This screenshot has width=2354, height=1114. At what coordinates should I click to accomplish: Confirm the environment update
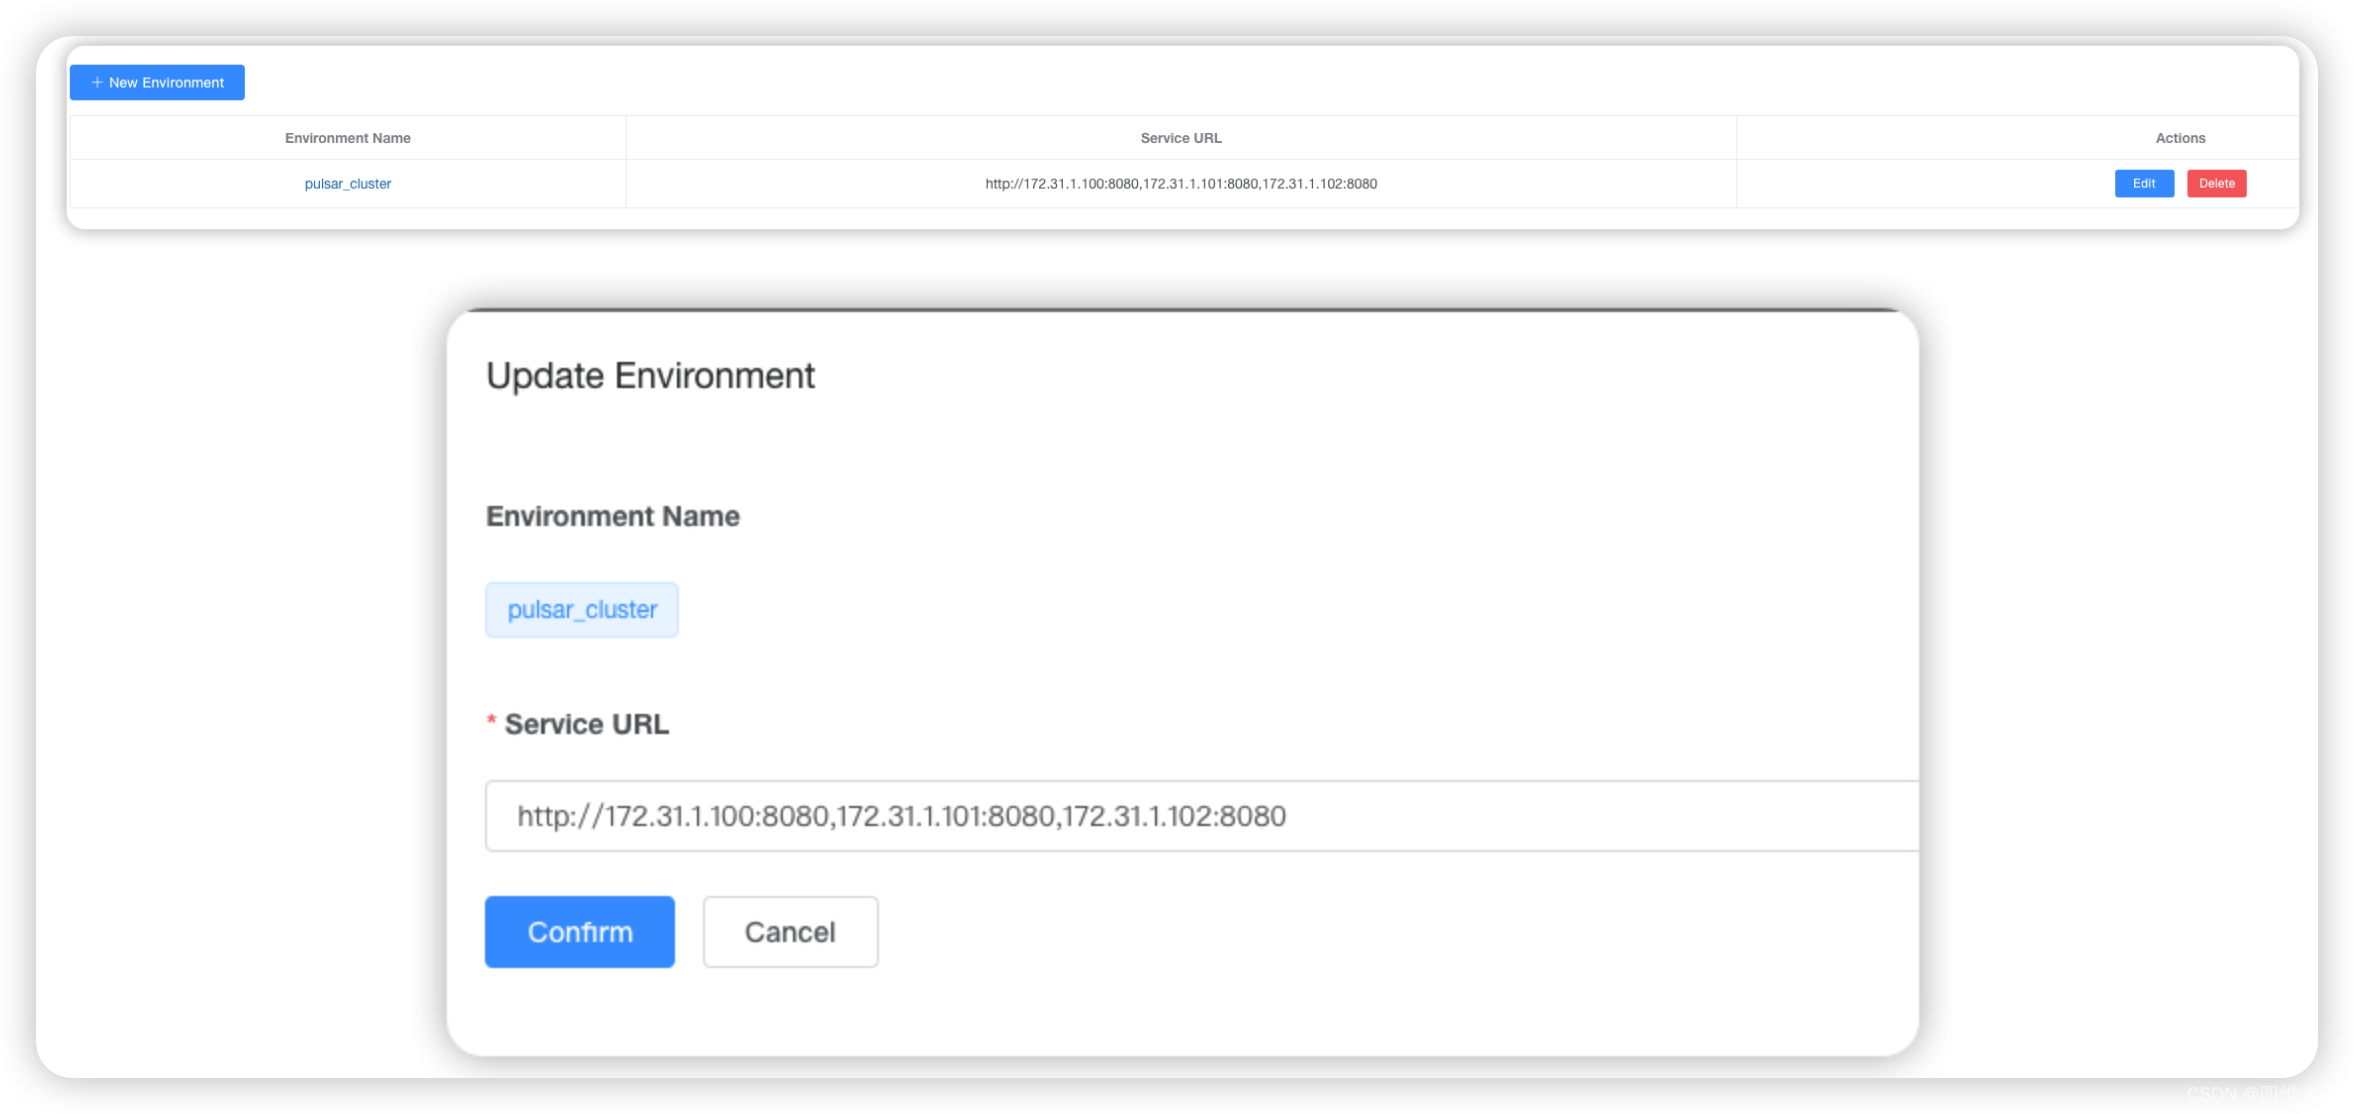pyautogui.click(x=579, y=932)
